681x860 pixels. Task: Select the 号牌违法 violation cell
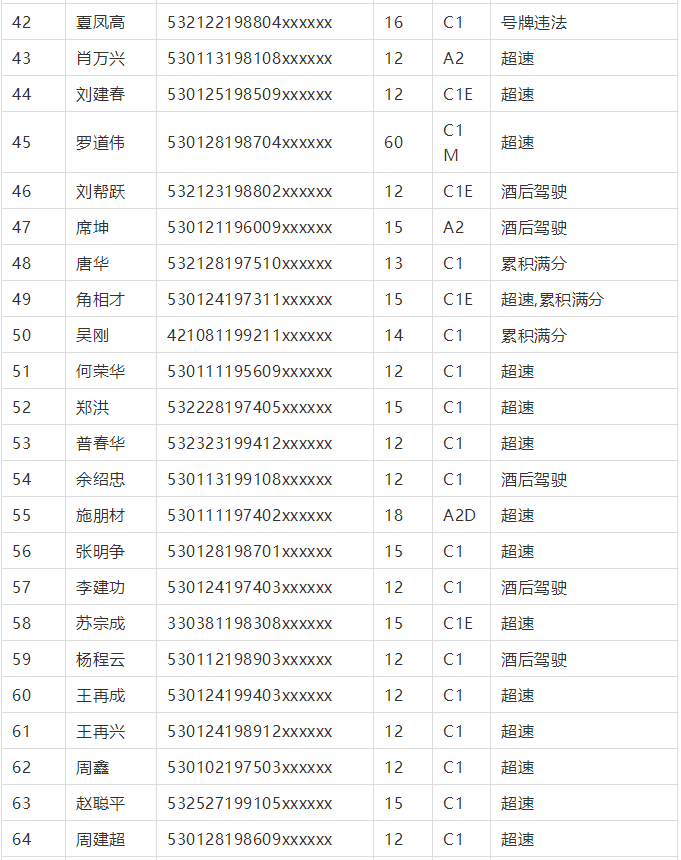533,22
